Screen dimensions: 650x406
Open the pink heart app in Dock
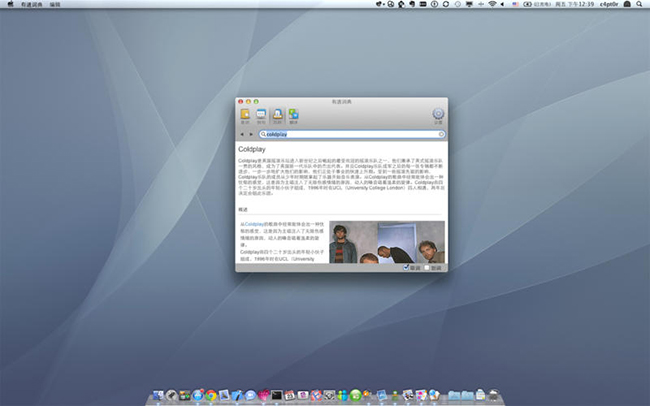coord(264,395)
